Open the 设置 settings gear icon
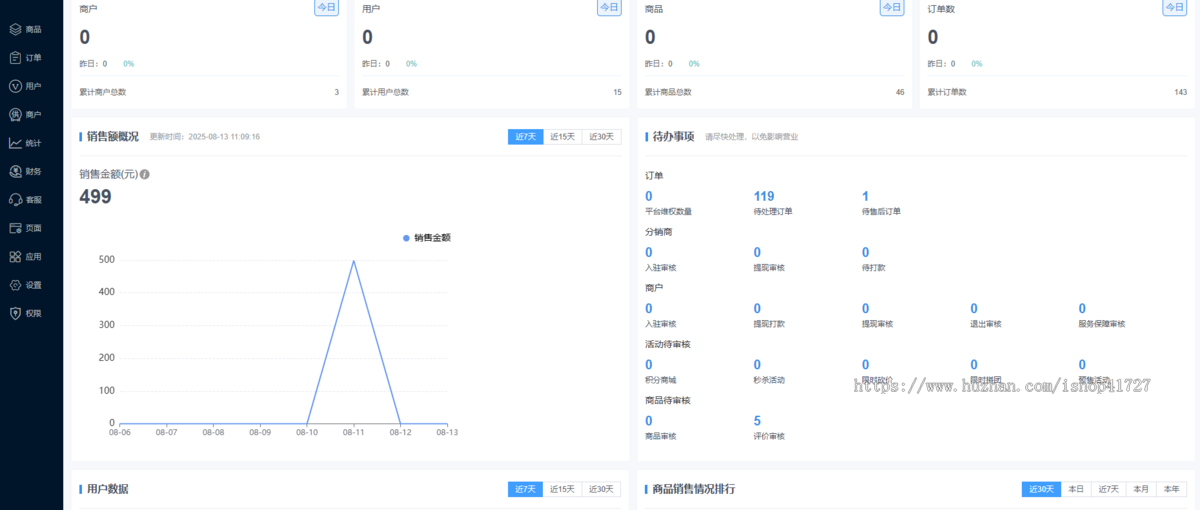The height and width of the screenshot is (510, 1200). [16, 285]
